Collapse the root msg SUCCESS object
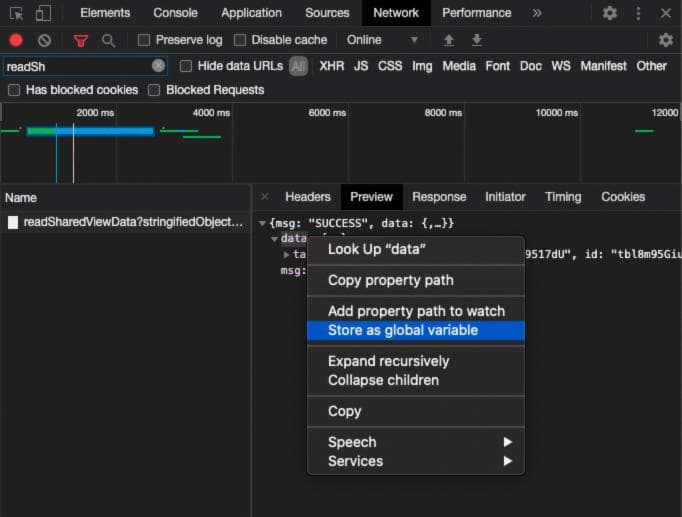This screenshot has height=517, width=682. pos(263,223)
